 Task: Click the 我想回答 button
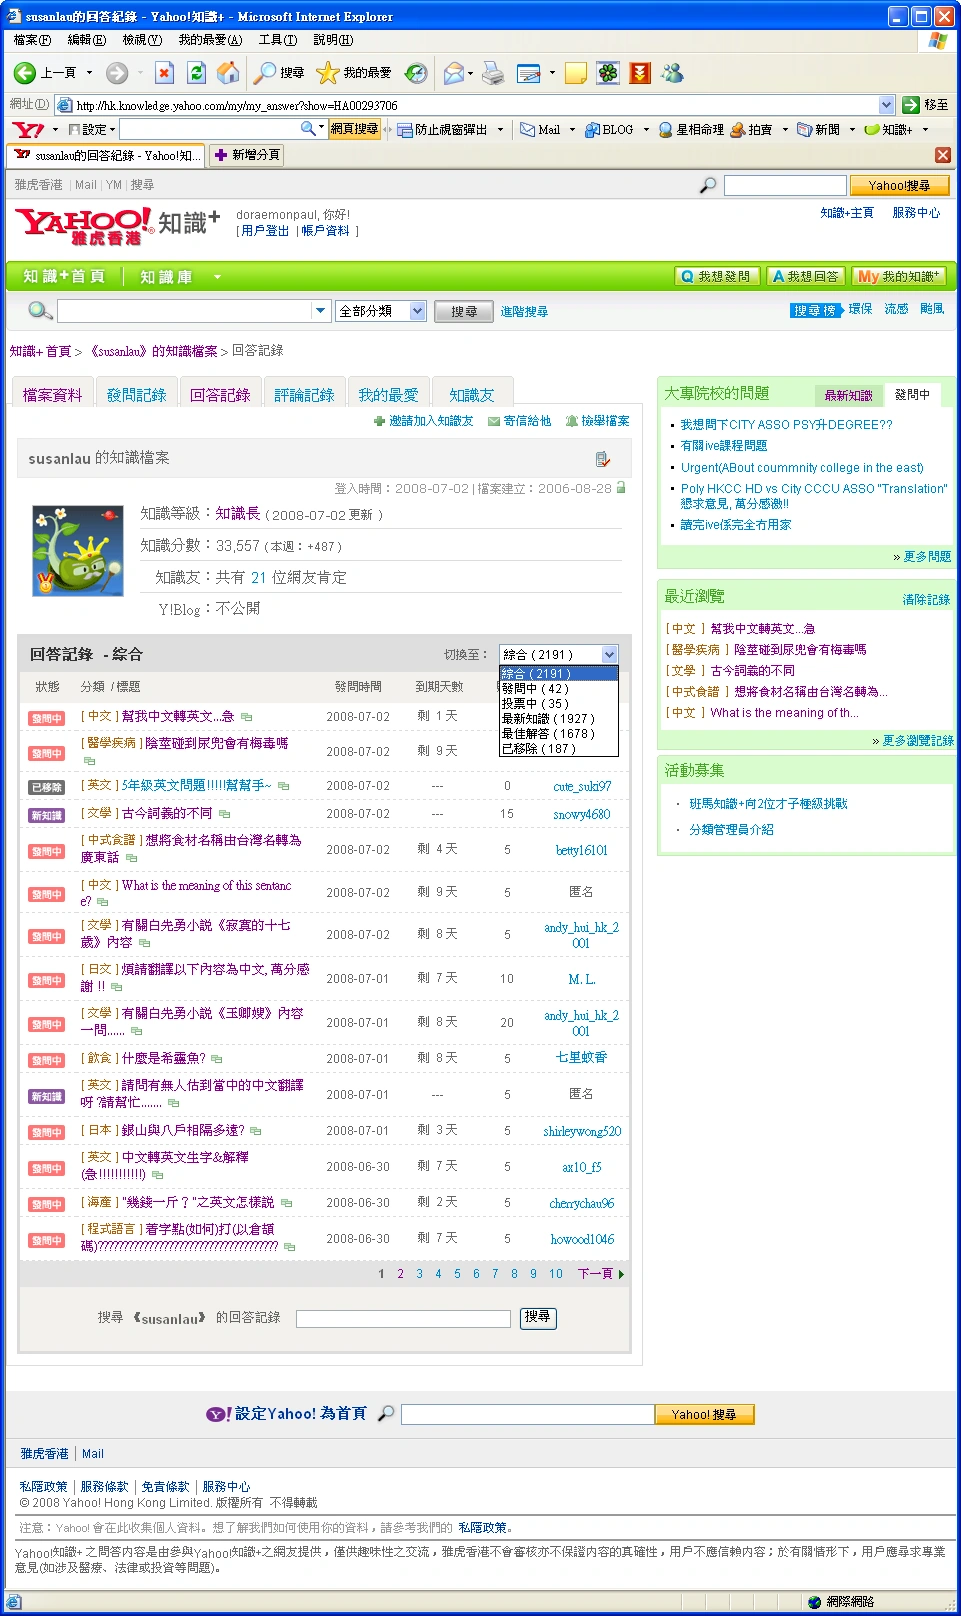(x=807, y=276)
